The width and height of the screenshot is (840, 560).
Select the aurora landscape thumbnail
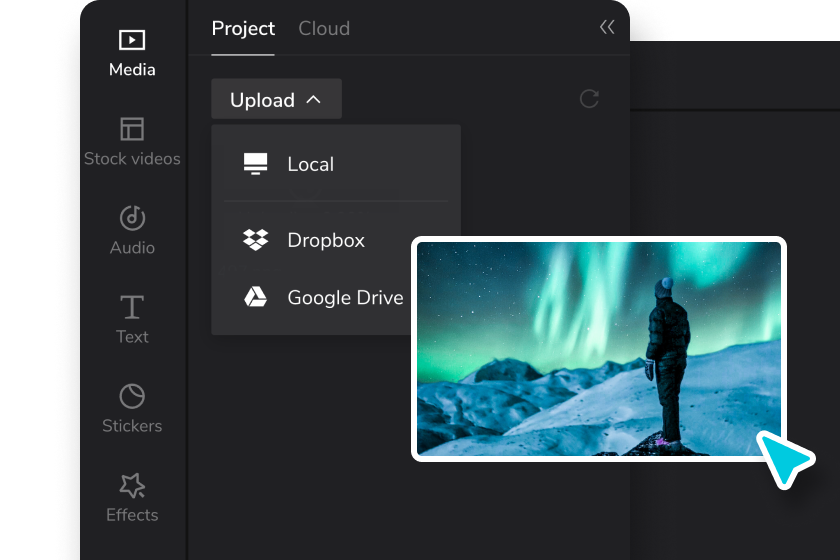click(599, 349)
